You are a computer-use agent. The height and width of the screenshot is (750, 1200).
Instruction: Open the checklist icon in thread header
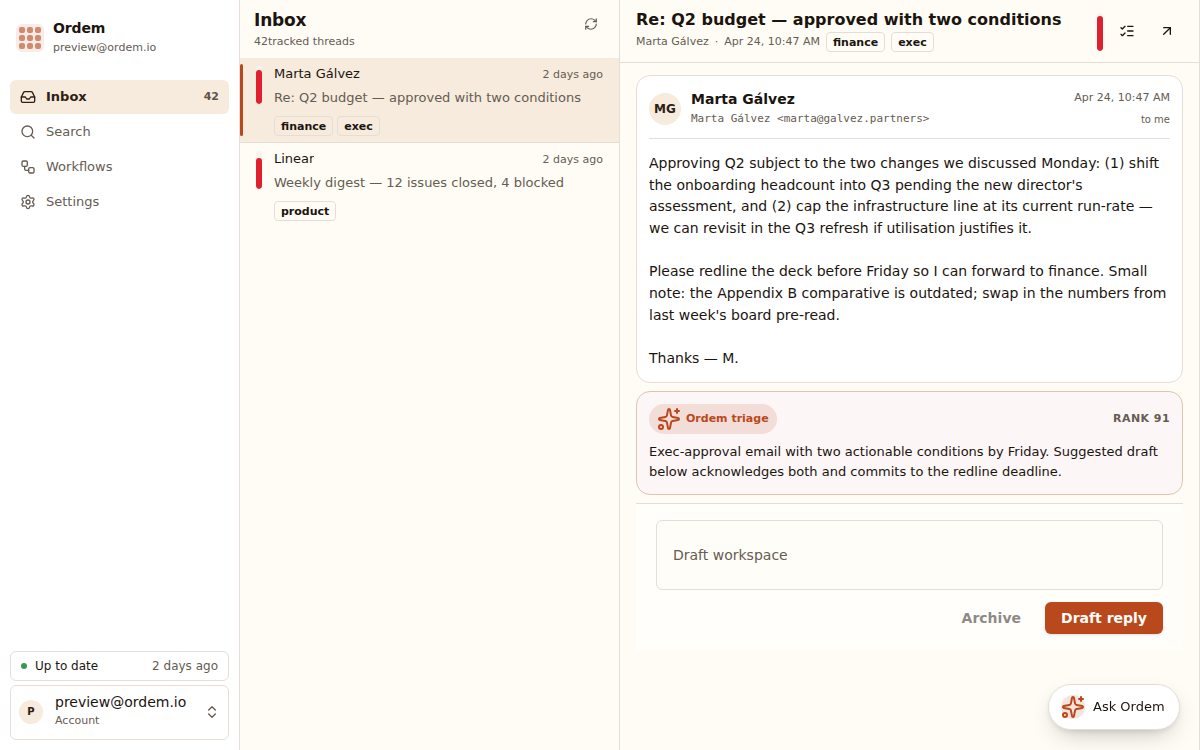pos(1127,31)
